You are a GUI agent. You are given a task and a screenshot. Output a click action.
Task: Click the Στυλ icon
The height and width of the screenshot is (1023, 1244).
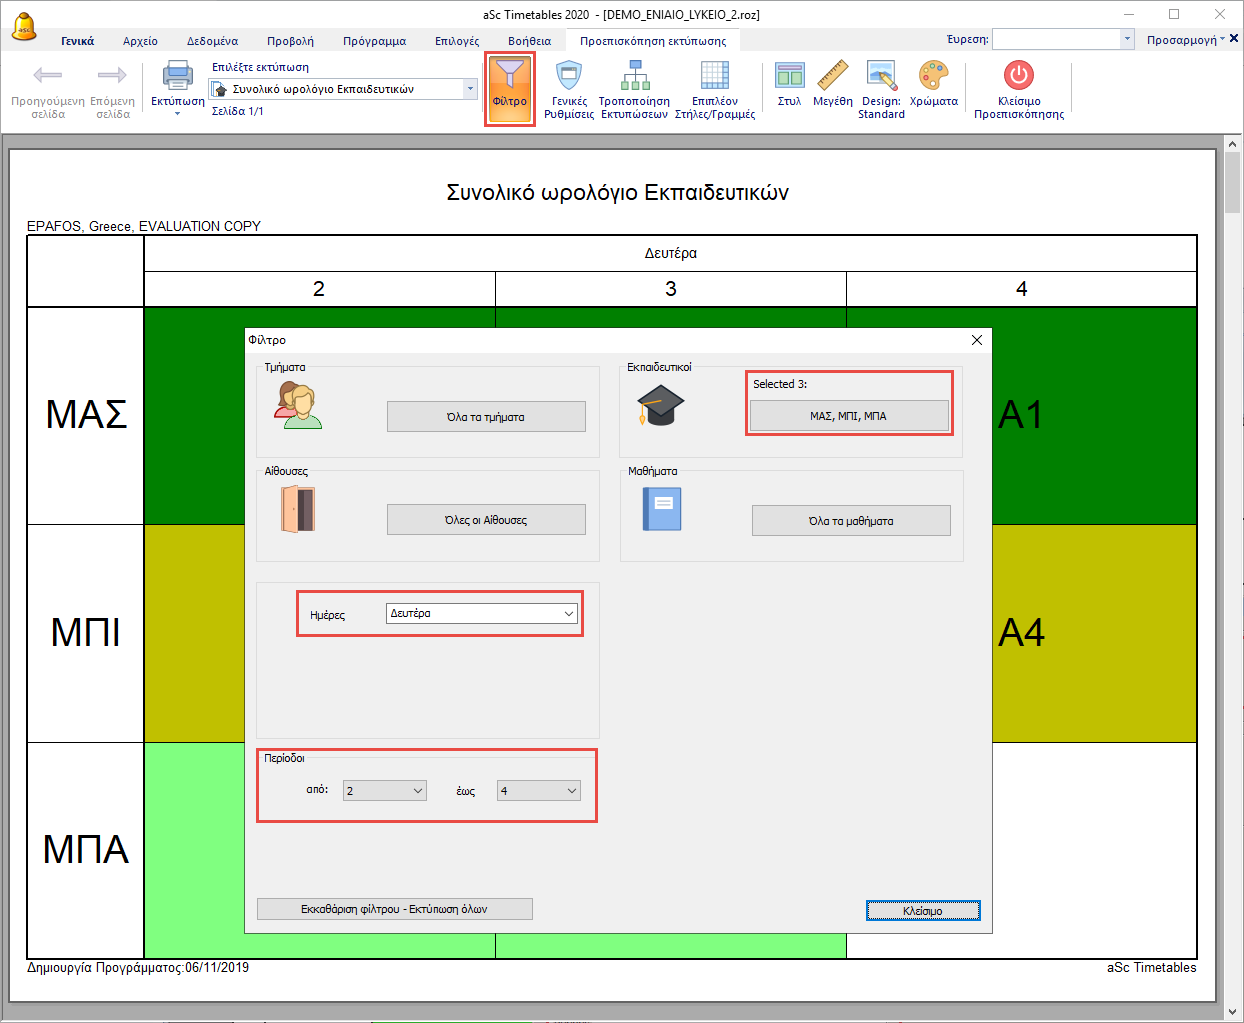[789, 77]
